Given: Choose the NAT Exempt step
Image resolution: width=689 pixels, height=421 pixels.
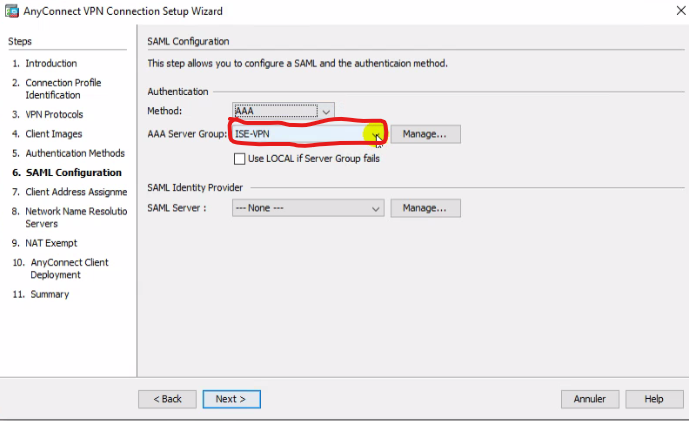Looking at the screenshot, I should [x=50, y=243].
